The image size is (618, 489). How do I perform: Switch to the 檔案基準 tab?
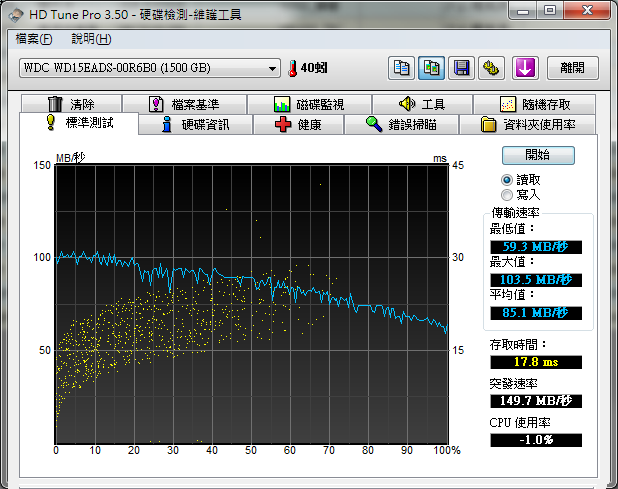click(x=184, y=104)
